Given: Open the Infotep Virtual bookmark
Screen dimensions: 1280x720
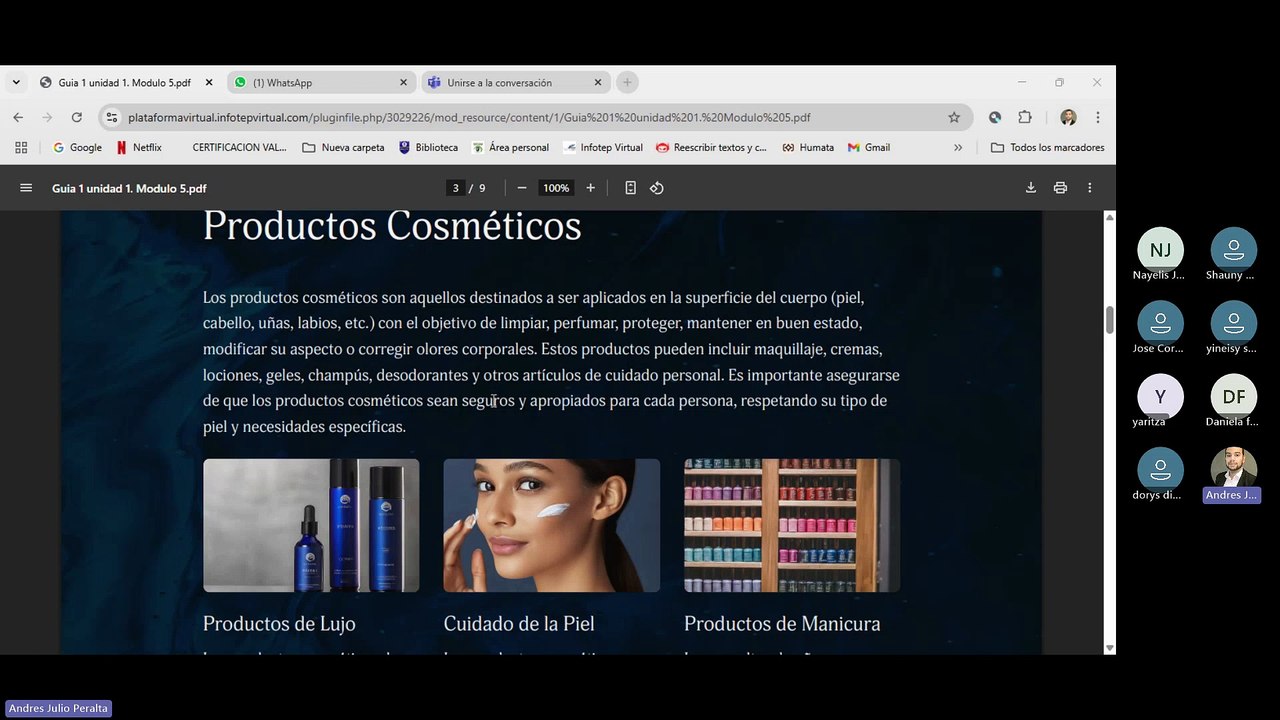Looking at the screenshot, I should coord(603,147).
